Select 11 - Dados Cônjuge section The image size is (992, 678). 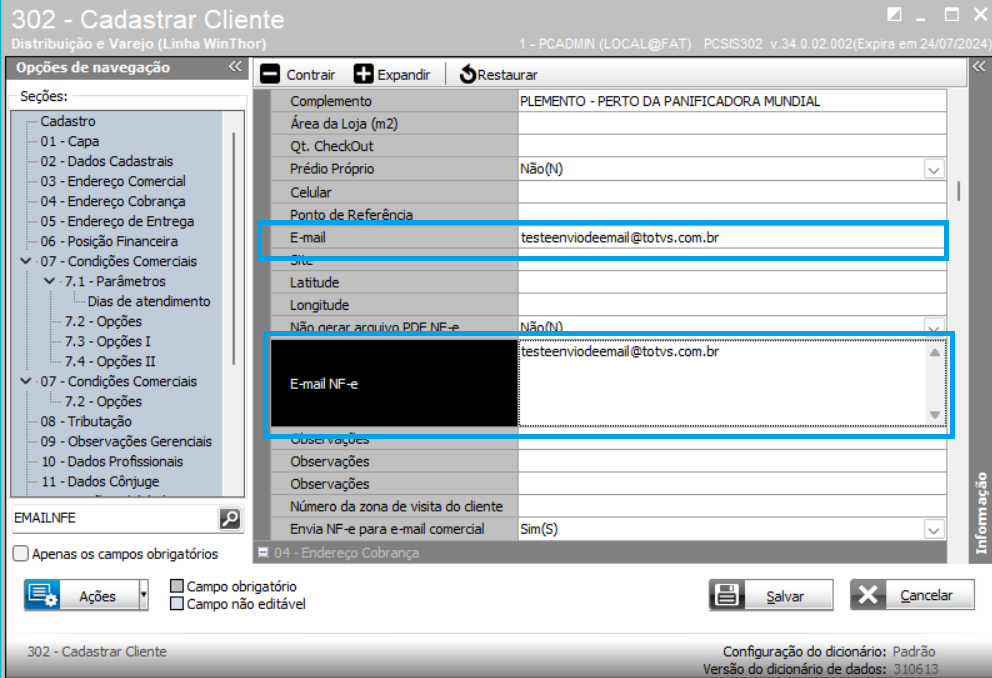(100, 481)
